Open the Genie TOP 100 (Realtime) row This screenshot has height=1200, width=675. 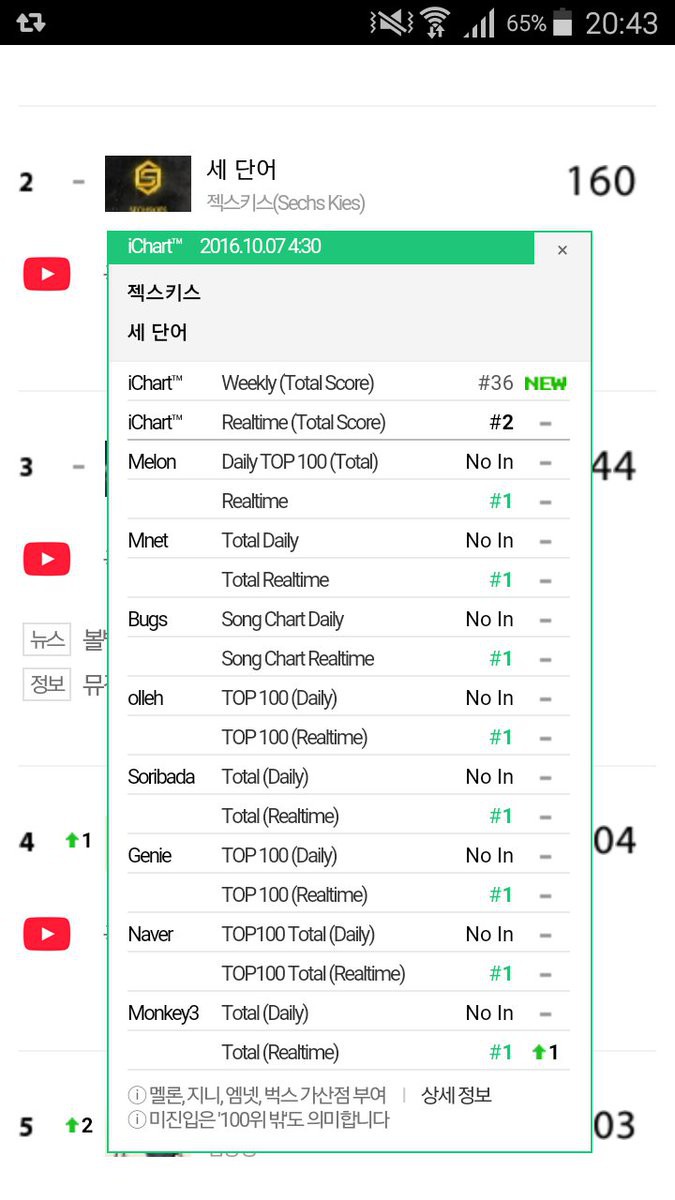(349, 895)
